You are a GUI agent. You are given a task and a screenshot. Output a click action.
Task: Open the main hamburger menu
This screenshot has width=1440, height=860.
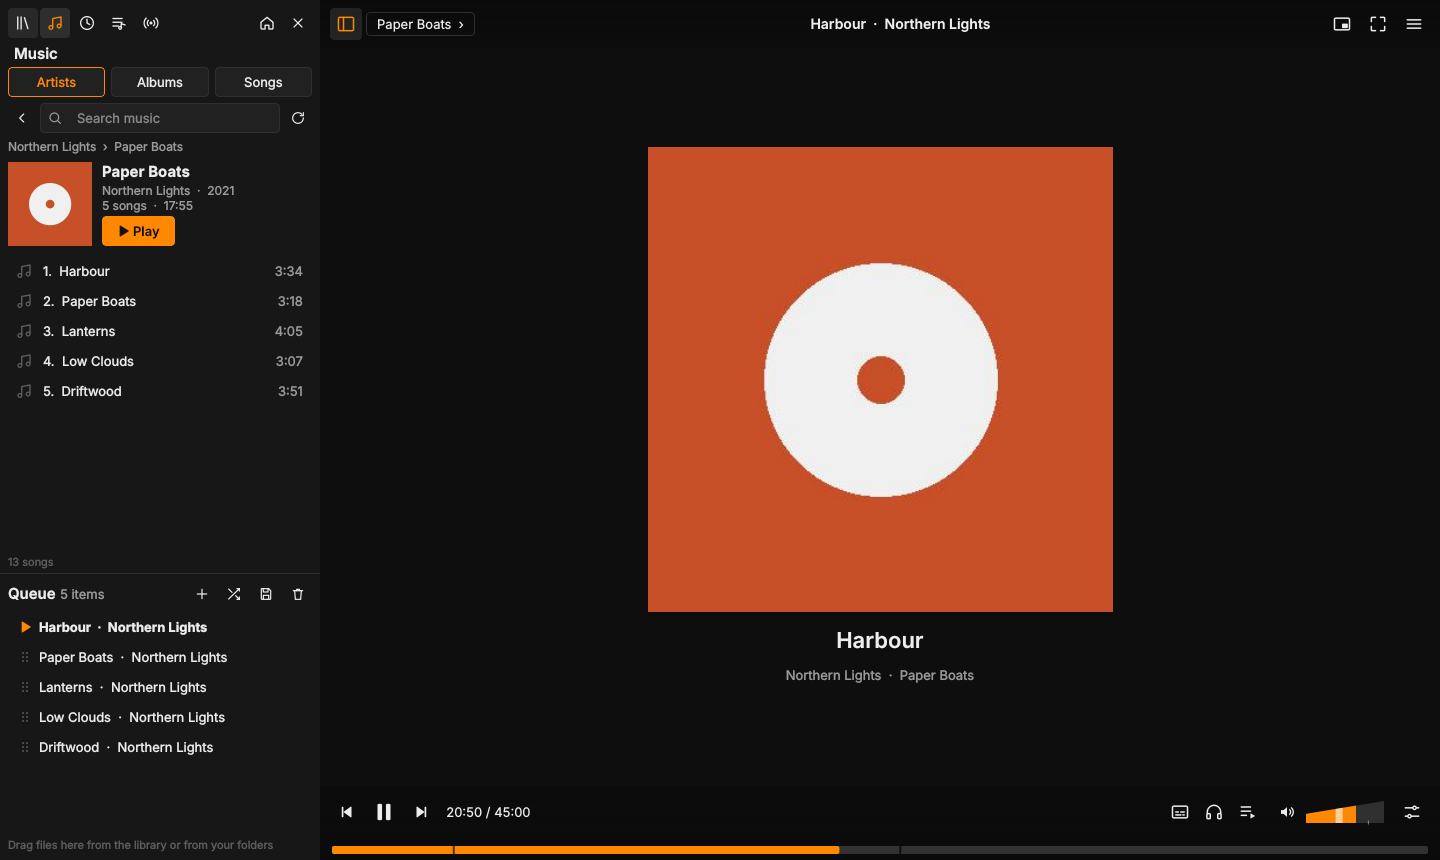(1414, 24)
